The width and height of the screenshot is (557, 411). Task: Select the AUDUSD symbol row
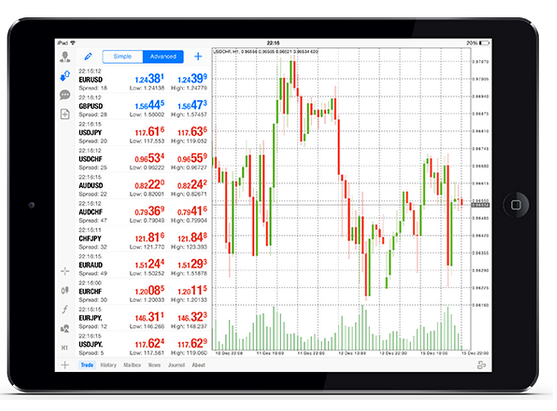tap(143, 186)
